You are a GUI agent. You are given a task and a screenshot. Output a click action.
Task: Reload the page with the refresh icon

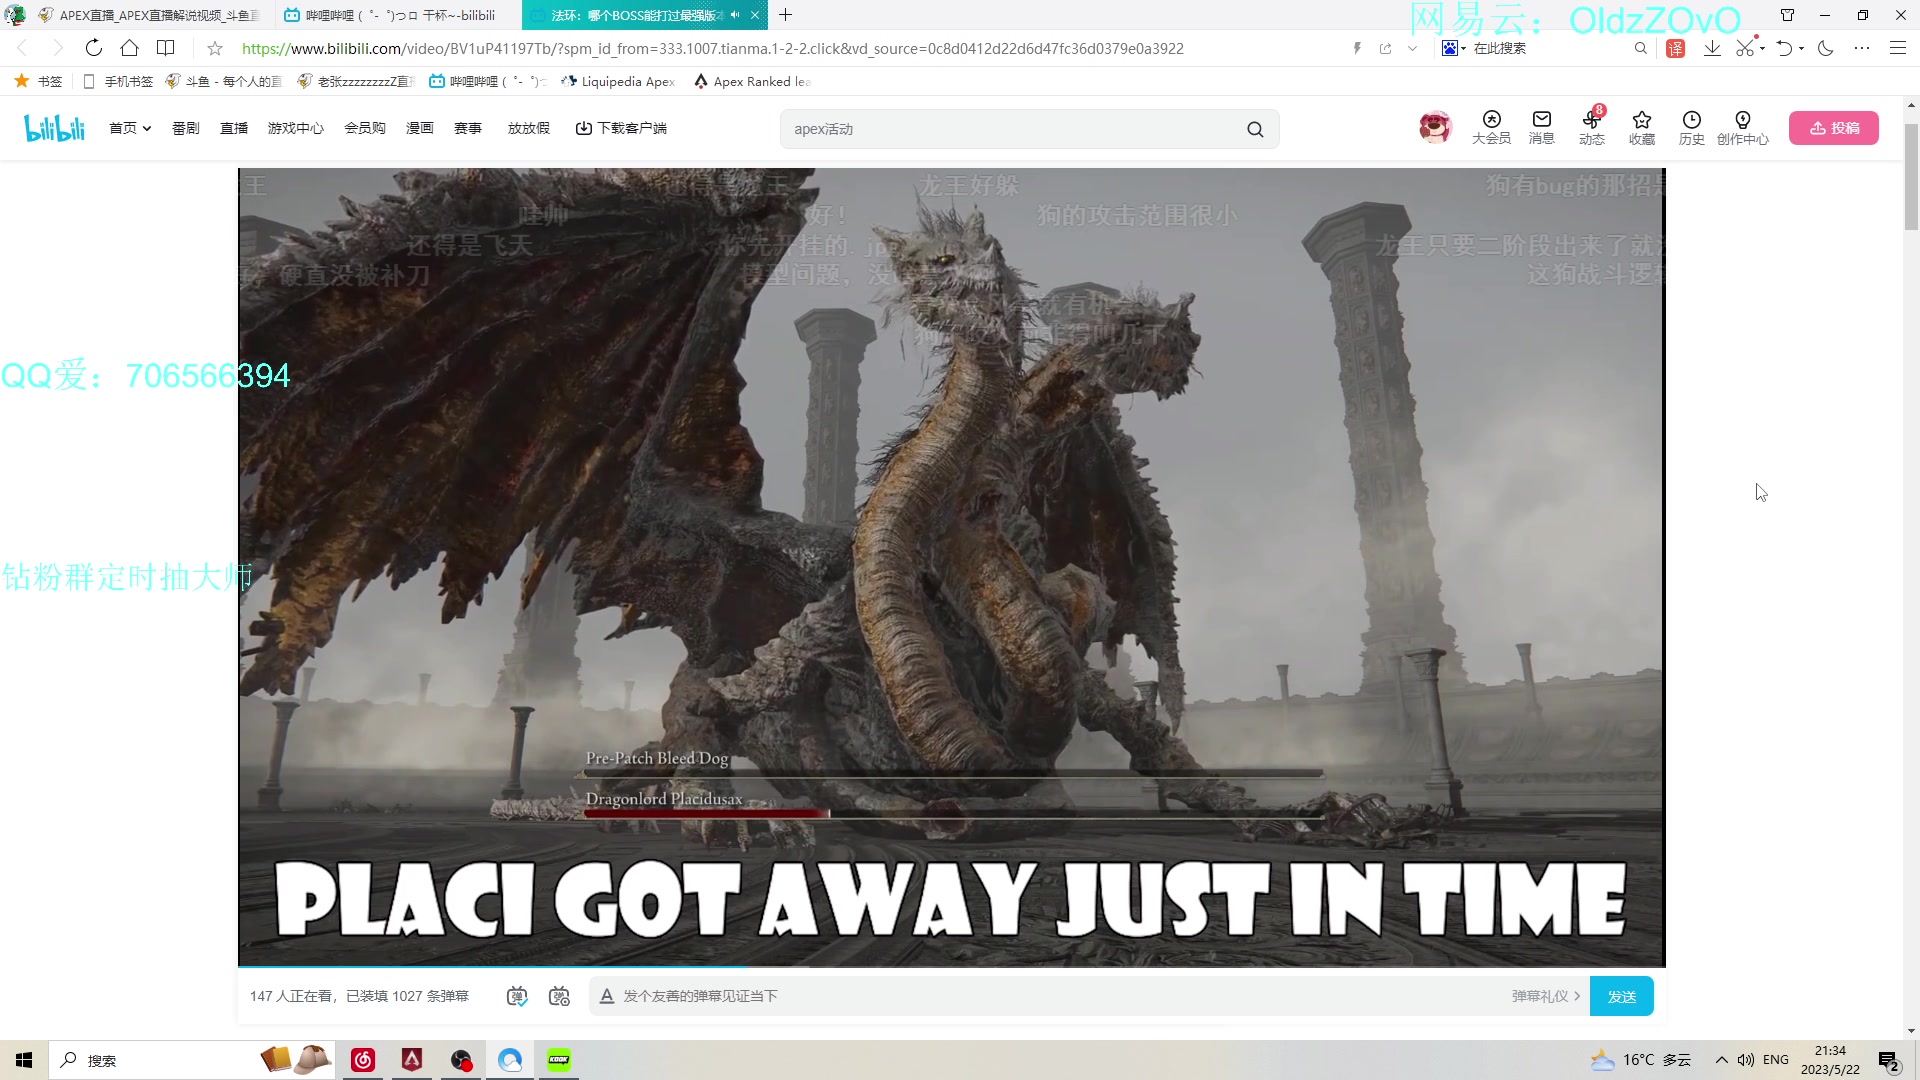[93, 48]
